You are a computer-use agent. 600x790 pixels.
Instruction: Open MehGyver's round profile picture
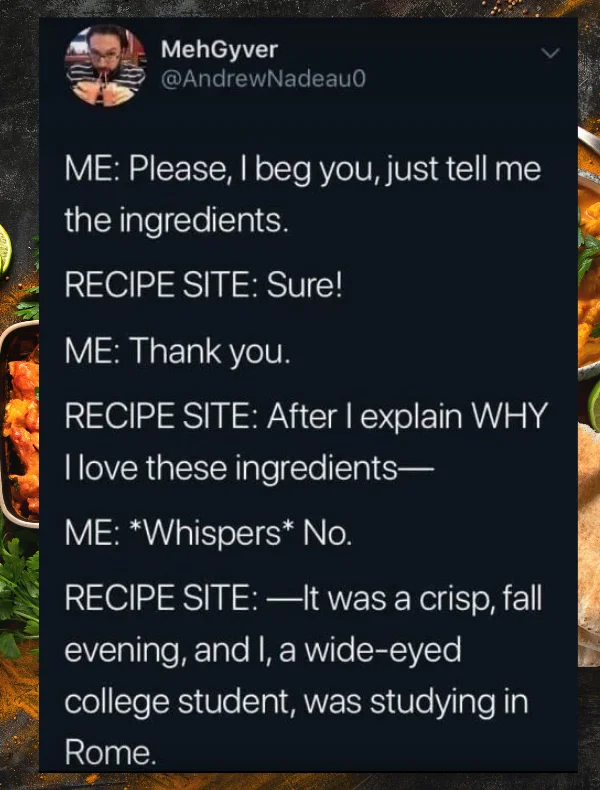click(105, 66)
